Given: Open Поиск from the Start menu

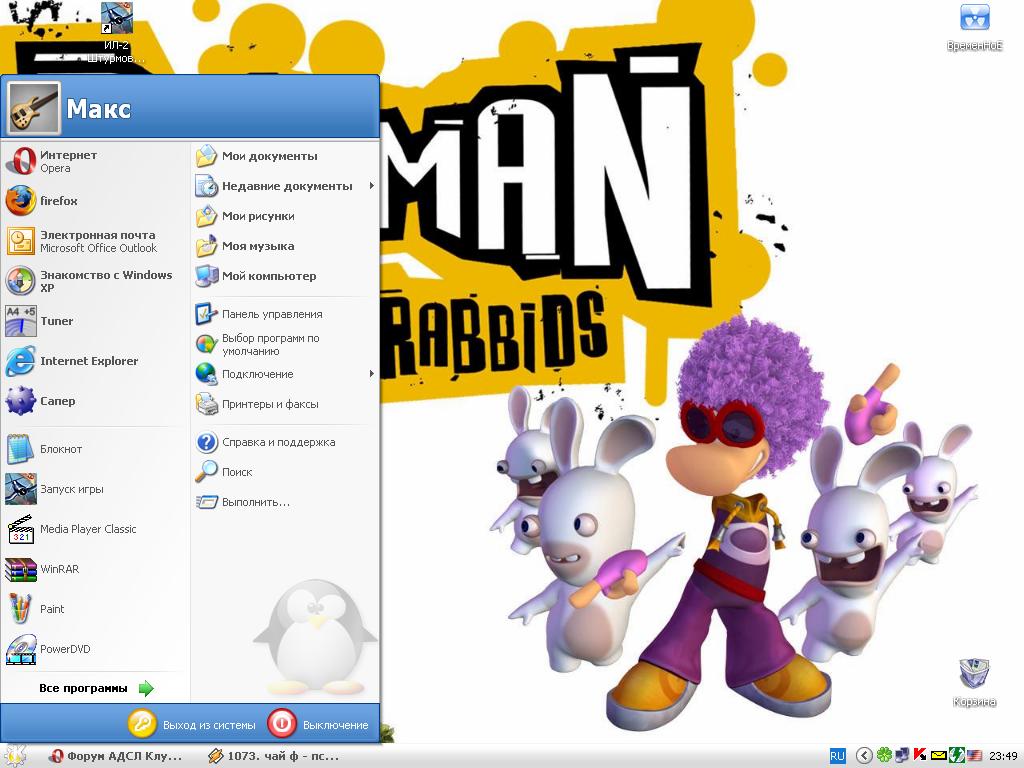Looking at the screenshot, I should pos(285,472).
